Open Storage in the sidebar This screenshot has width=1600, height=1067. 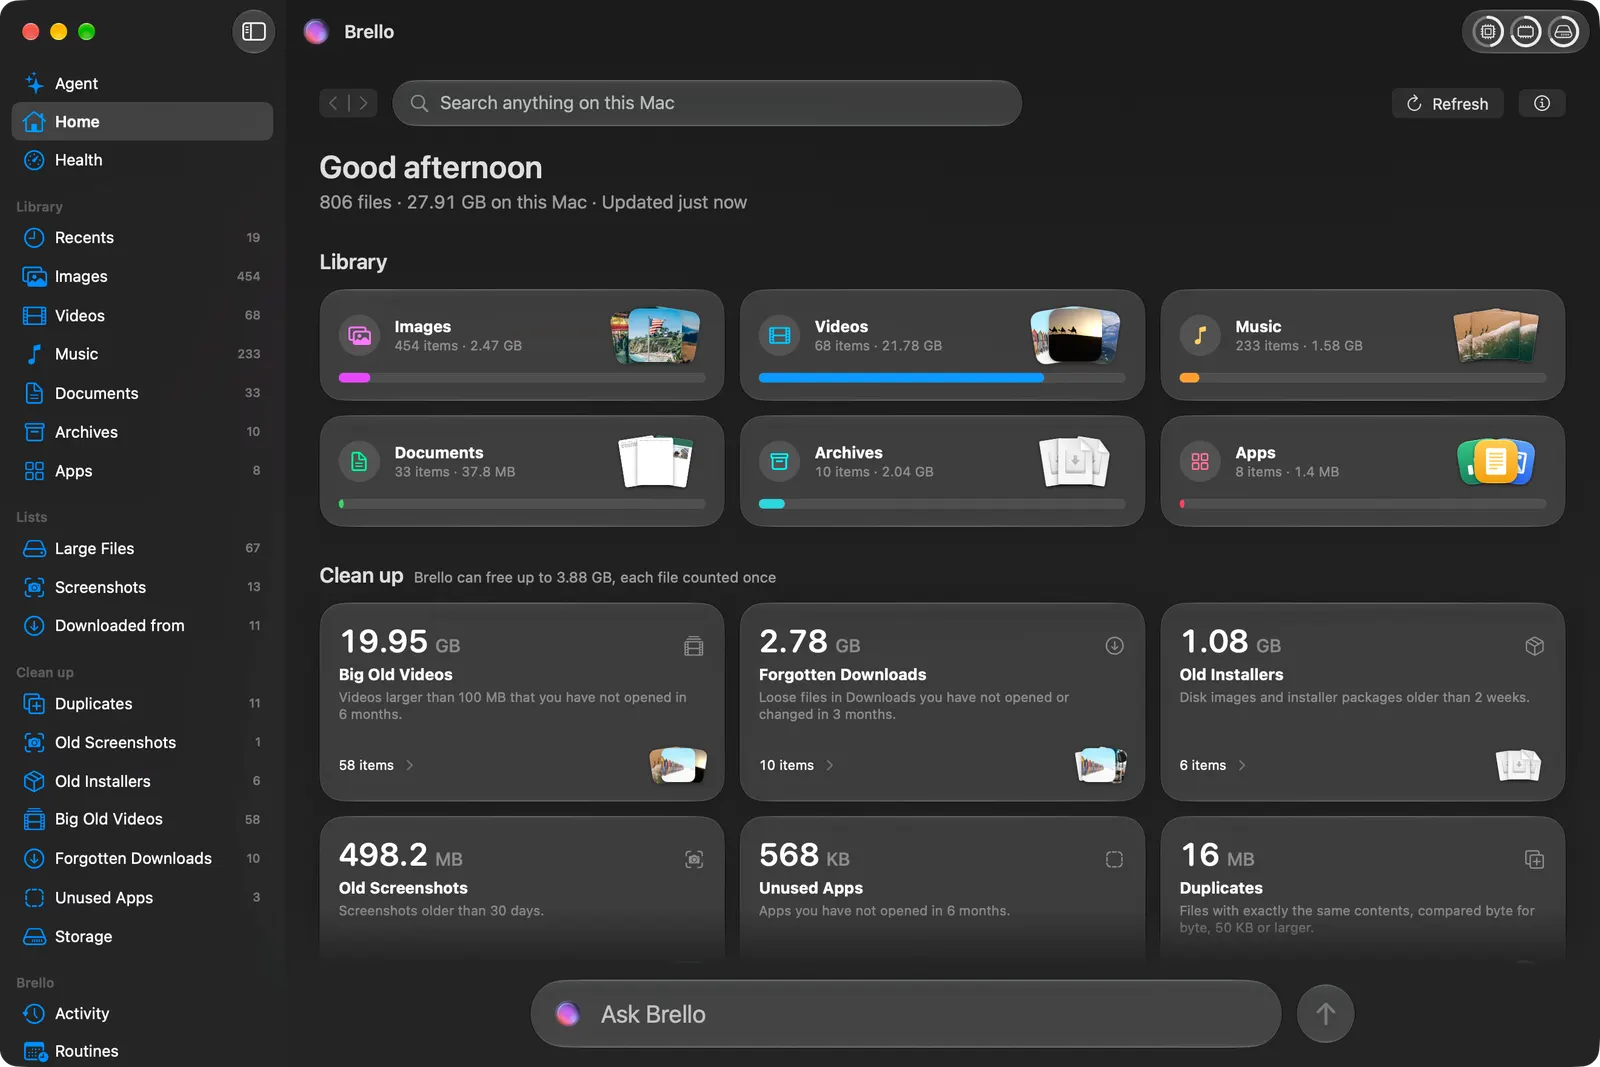[x=142, y=937]
